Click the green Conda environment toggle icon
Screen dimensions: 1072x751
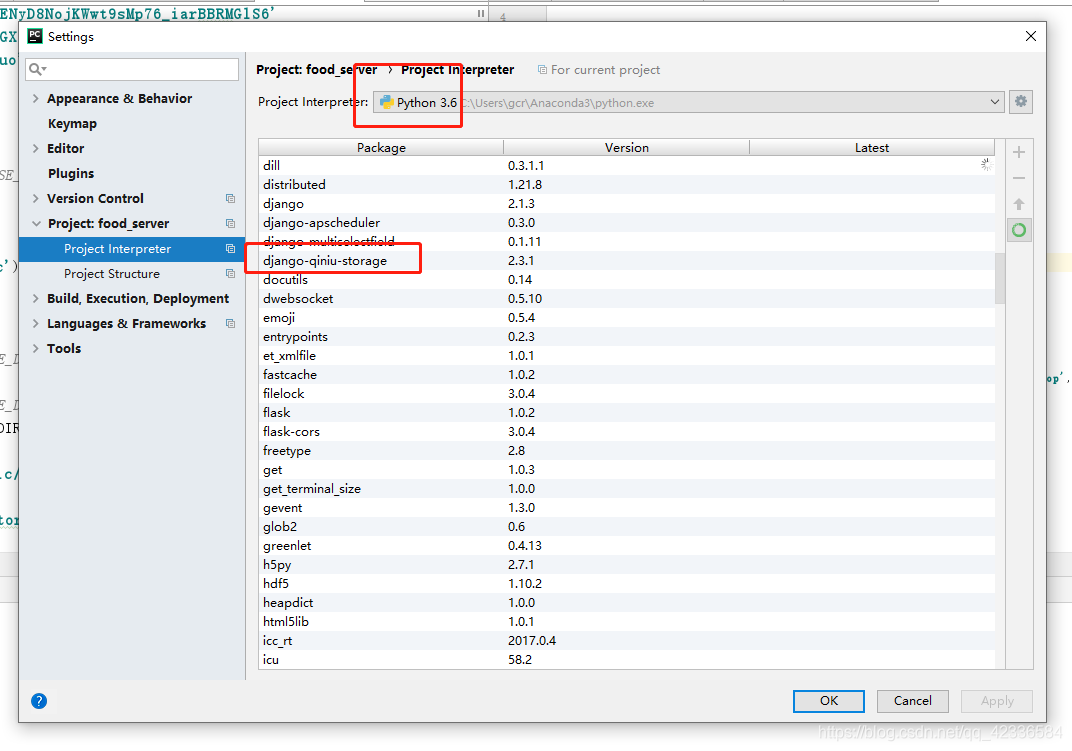(x=1019, y=230)
